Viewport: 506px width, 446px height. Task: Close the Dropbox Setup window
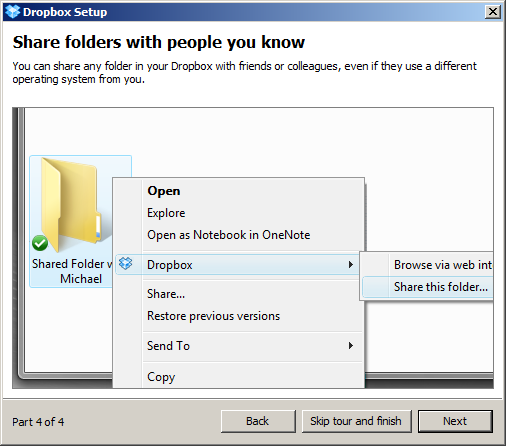[x=493, y=12]
